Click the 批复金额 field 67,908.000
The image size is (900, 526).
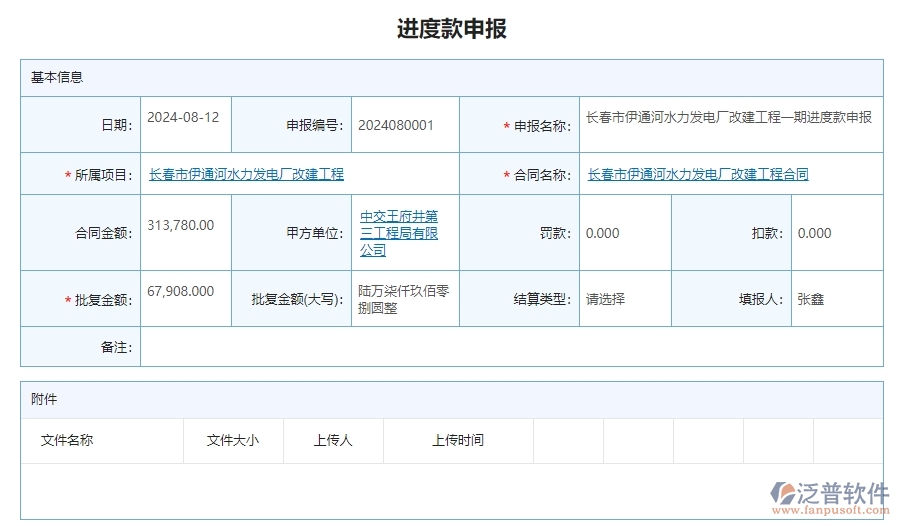coord(181,291)
